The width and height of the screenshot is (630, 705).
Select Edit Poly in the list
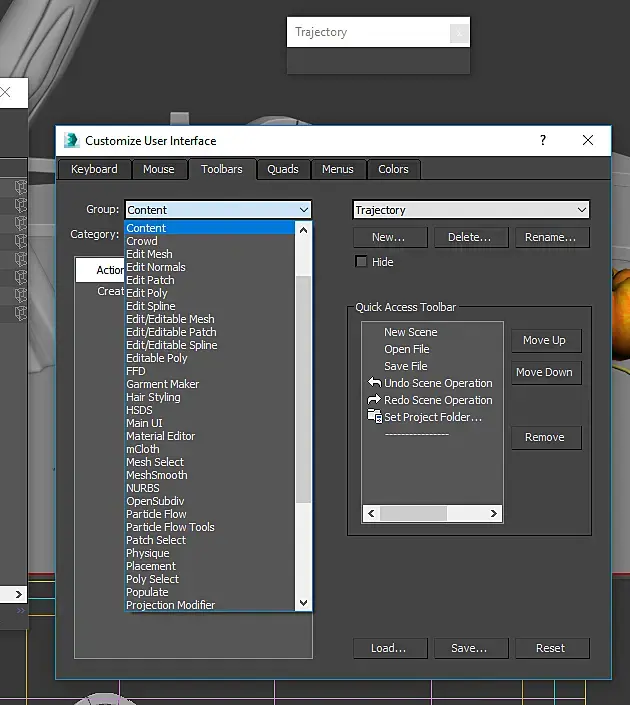pyautogui.click(x=210, y=293)
